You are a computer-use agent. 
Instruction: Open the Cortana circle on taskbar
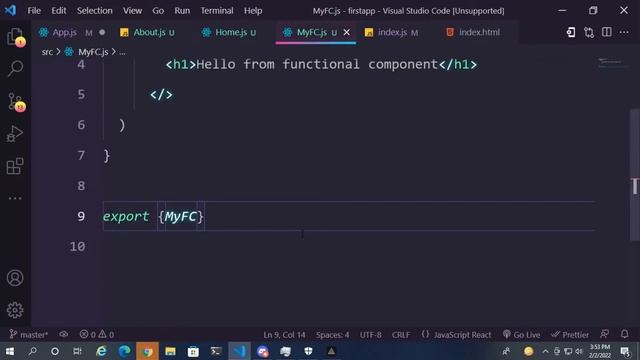coord(55,351)
